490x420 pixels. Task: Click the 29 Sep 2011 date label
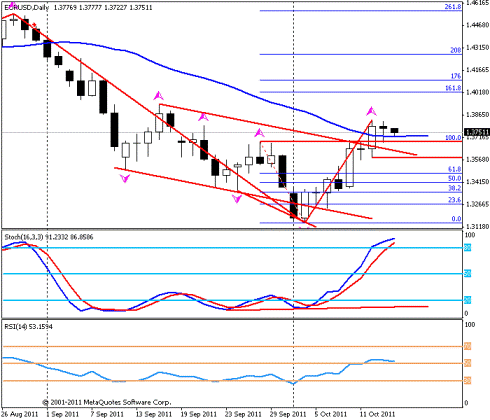(288, 414)
